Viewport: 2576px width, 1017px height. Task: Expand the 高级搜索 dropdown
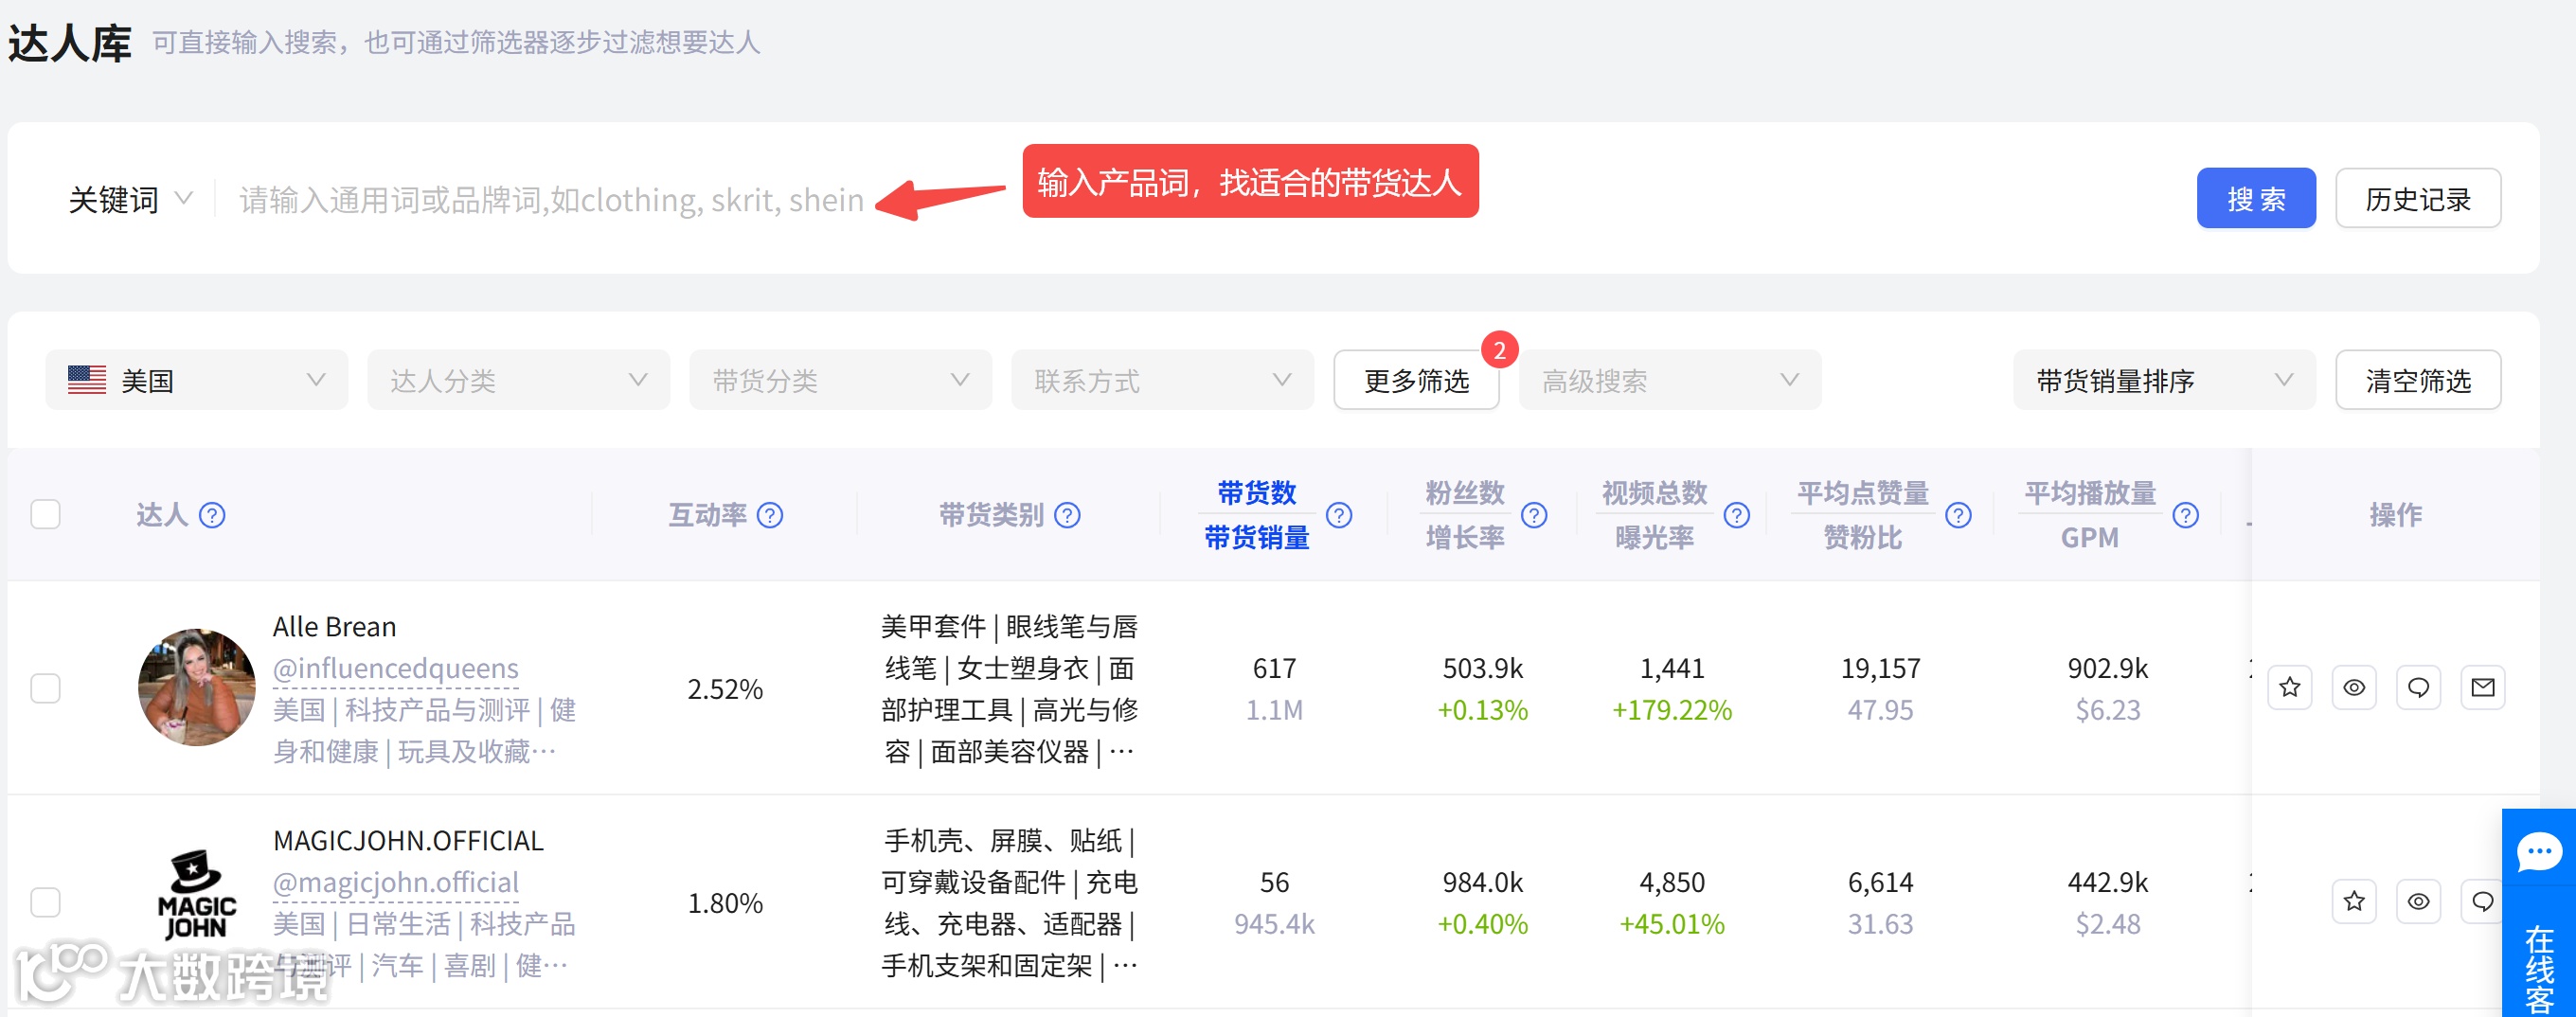[1670, 380]
